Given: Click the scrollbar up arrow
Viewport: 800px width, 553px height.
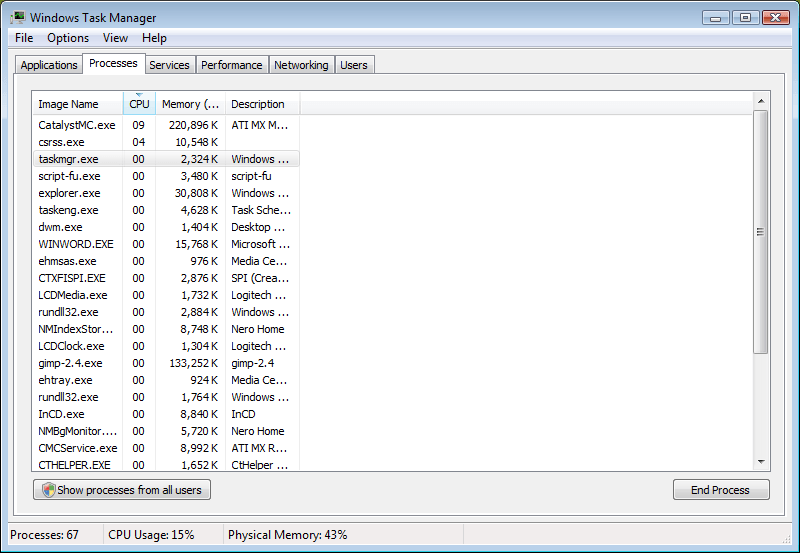Looking at the screenshot, I should coord(761,101).
